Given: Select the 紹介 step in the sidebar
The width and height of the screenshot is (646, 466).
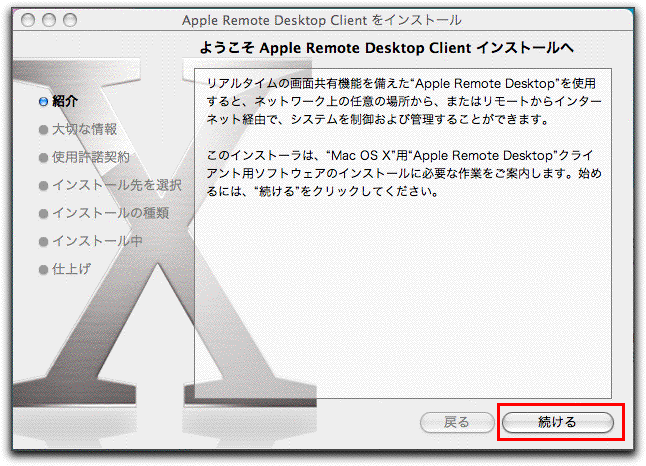Looking at the screenshot, I should 65,101.
